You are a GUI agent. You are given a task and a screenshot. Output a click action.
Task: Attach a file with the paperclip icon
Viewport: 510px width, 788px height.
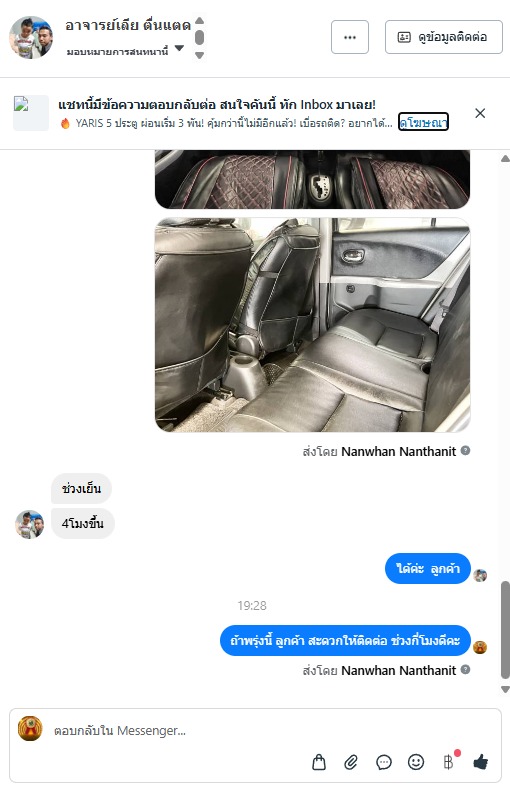point(351,762)
